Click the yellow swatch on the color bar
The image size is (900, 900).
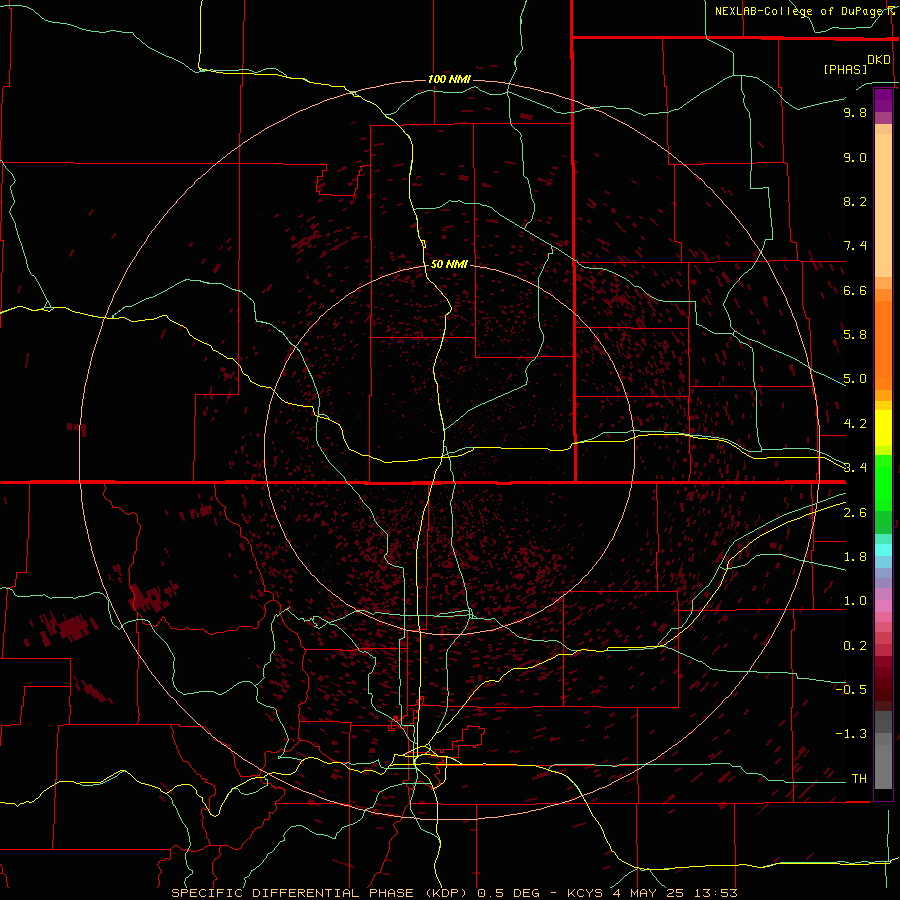tap(883, 428)
